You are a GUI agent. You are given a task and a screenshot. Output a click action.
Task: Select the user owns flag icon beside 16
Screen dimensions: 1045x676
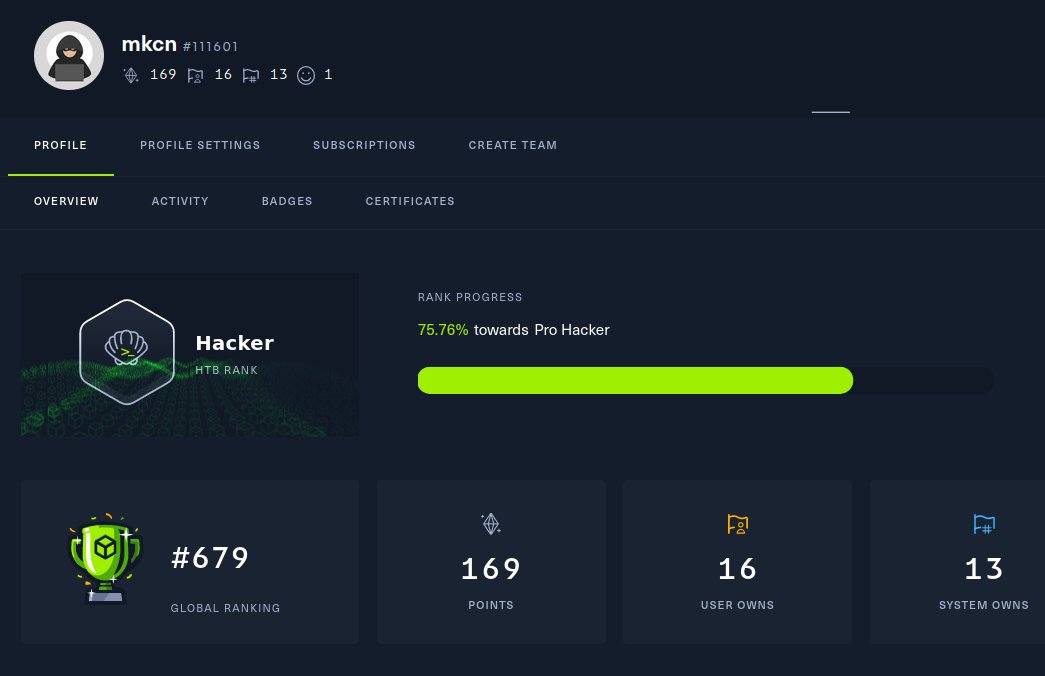pos(195,75)
